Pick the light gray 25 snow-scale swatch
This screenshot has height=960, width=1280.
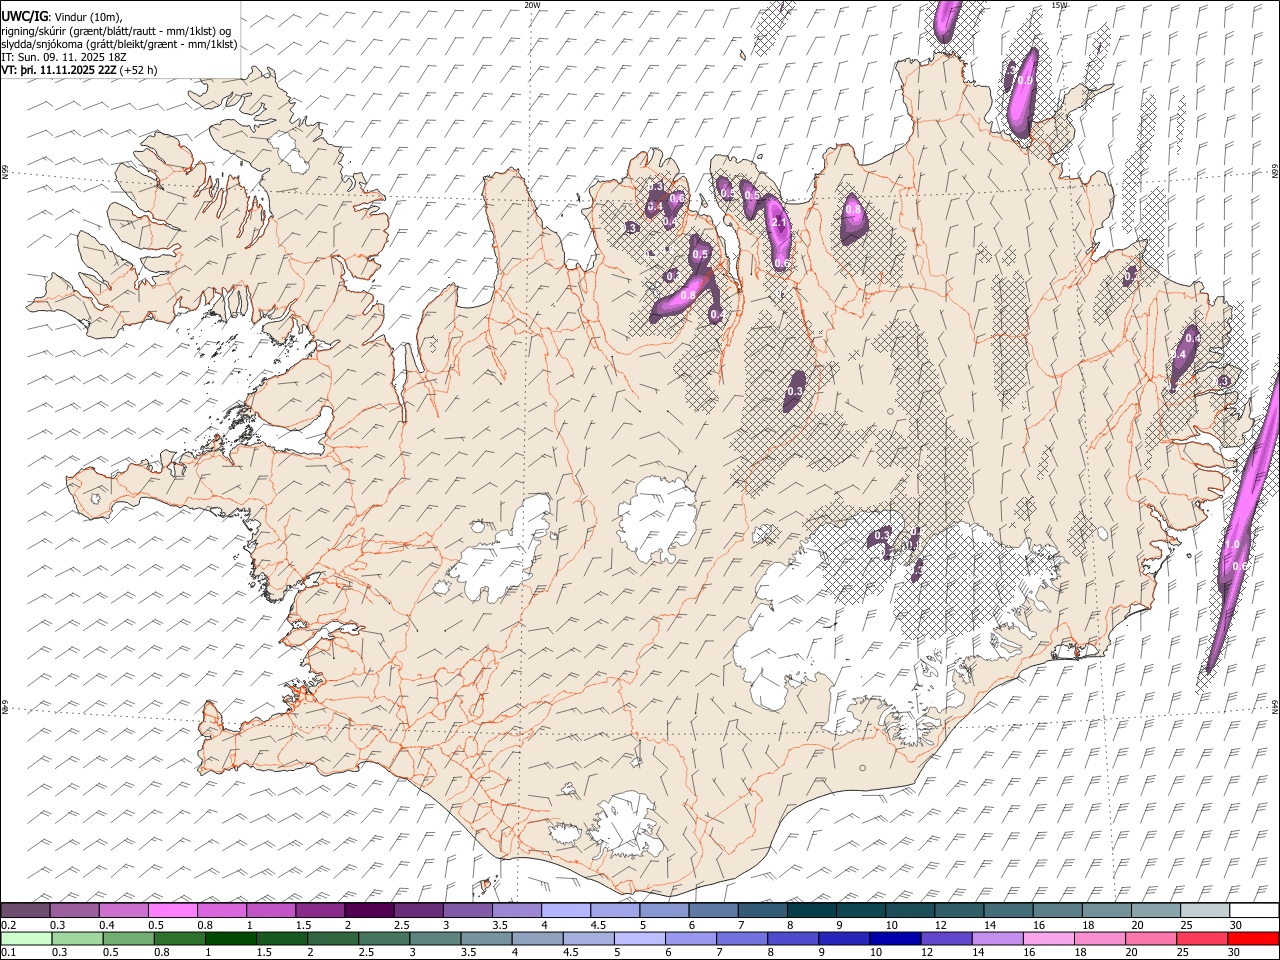1206,911
